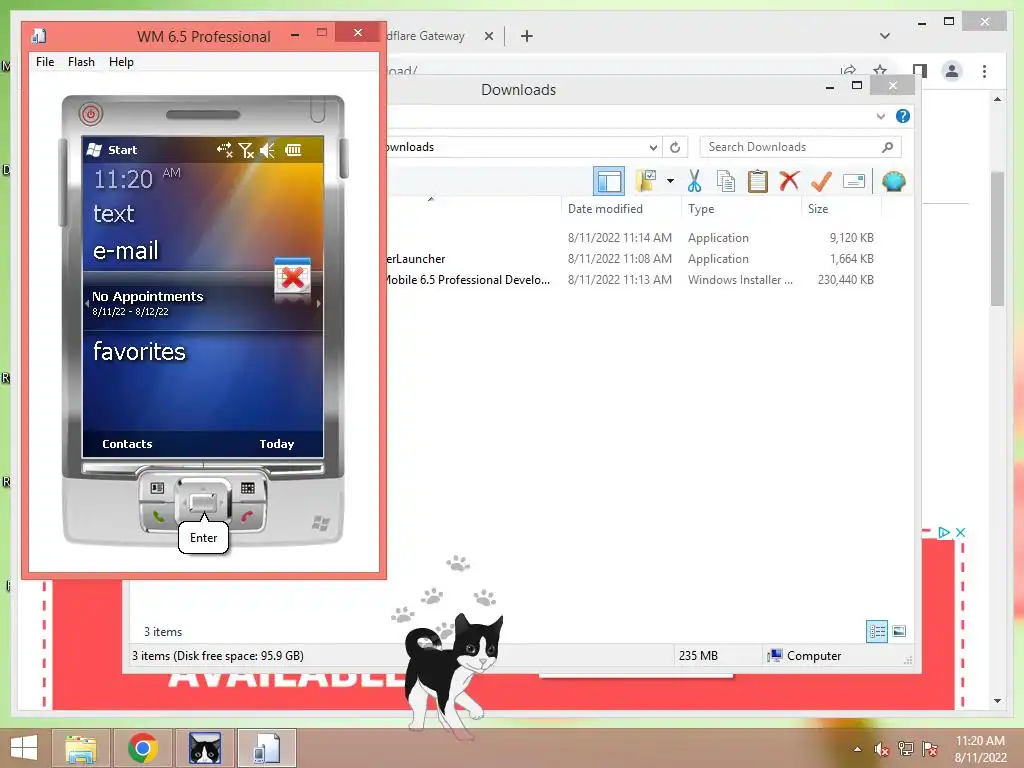Click the folder options icon in Downloads toolbar
This screenshot has height=768, width=1024.
647,181
